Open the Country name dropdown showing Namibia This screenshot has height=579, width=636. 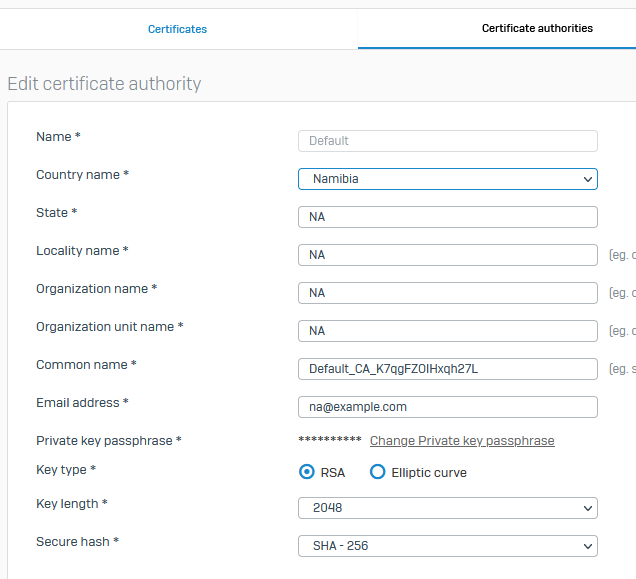point(448,179)
